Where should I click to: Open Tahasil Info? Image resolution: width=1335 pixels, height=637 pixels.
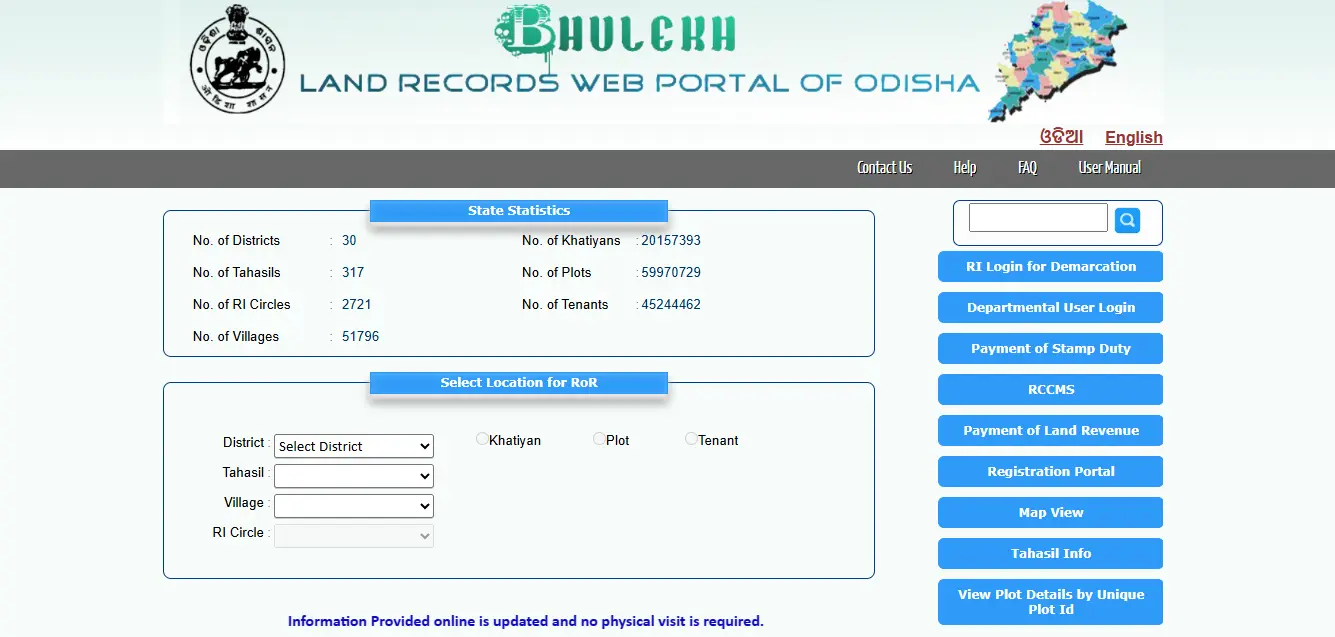click(x=1051, y=554)
